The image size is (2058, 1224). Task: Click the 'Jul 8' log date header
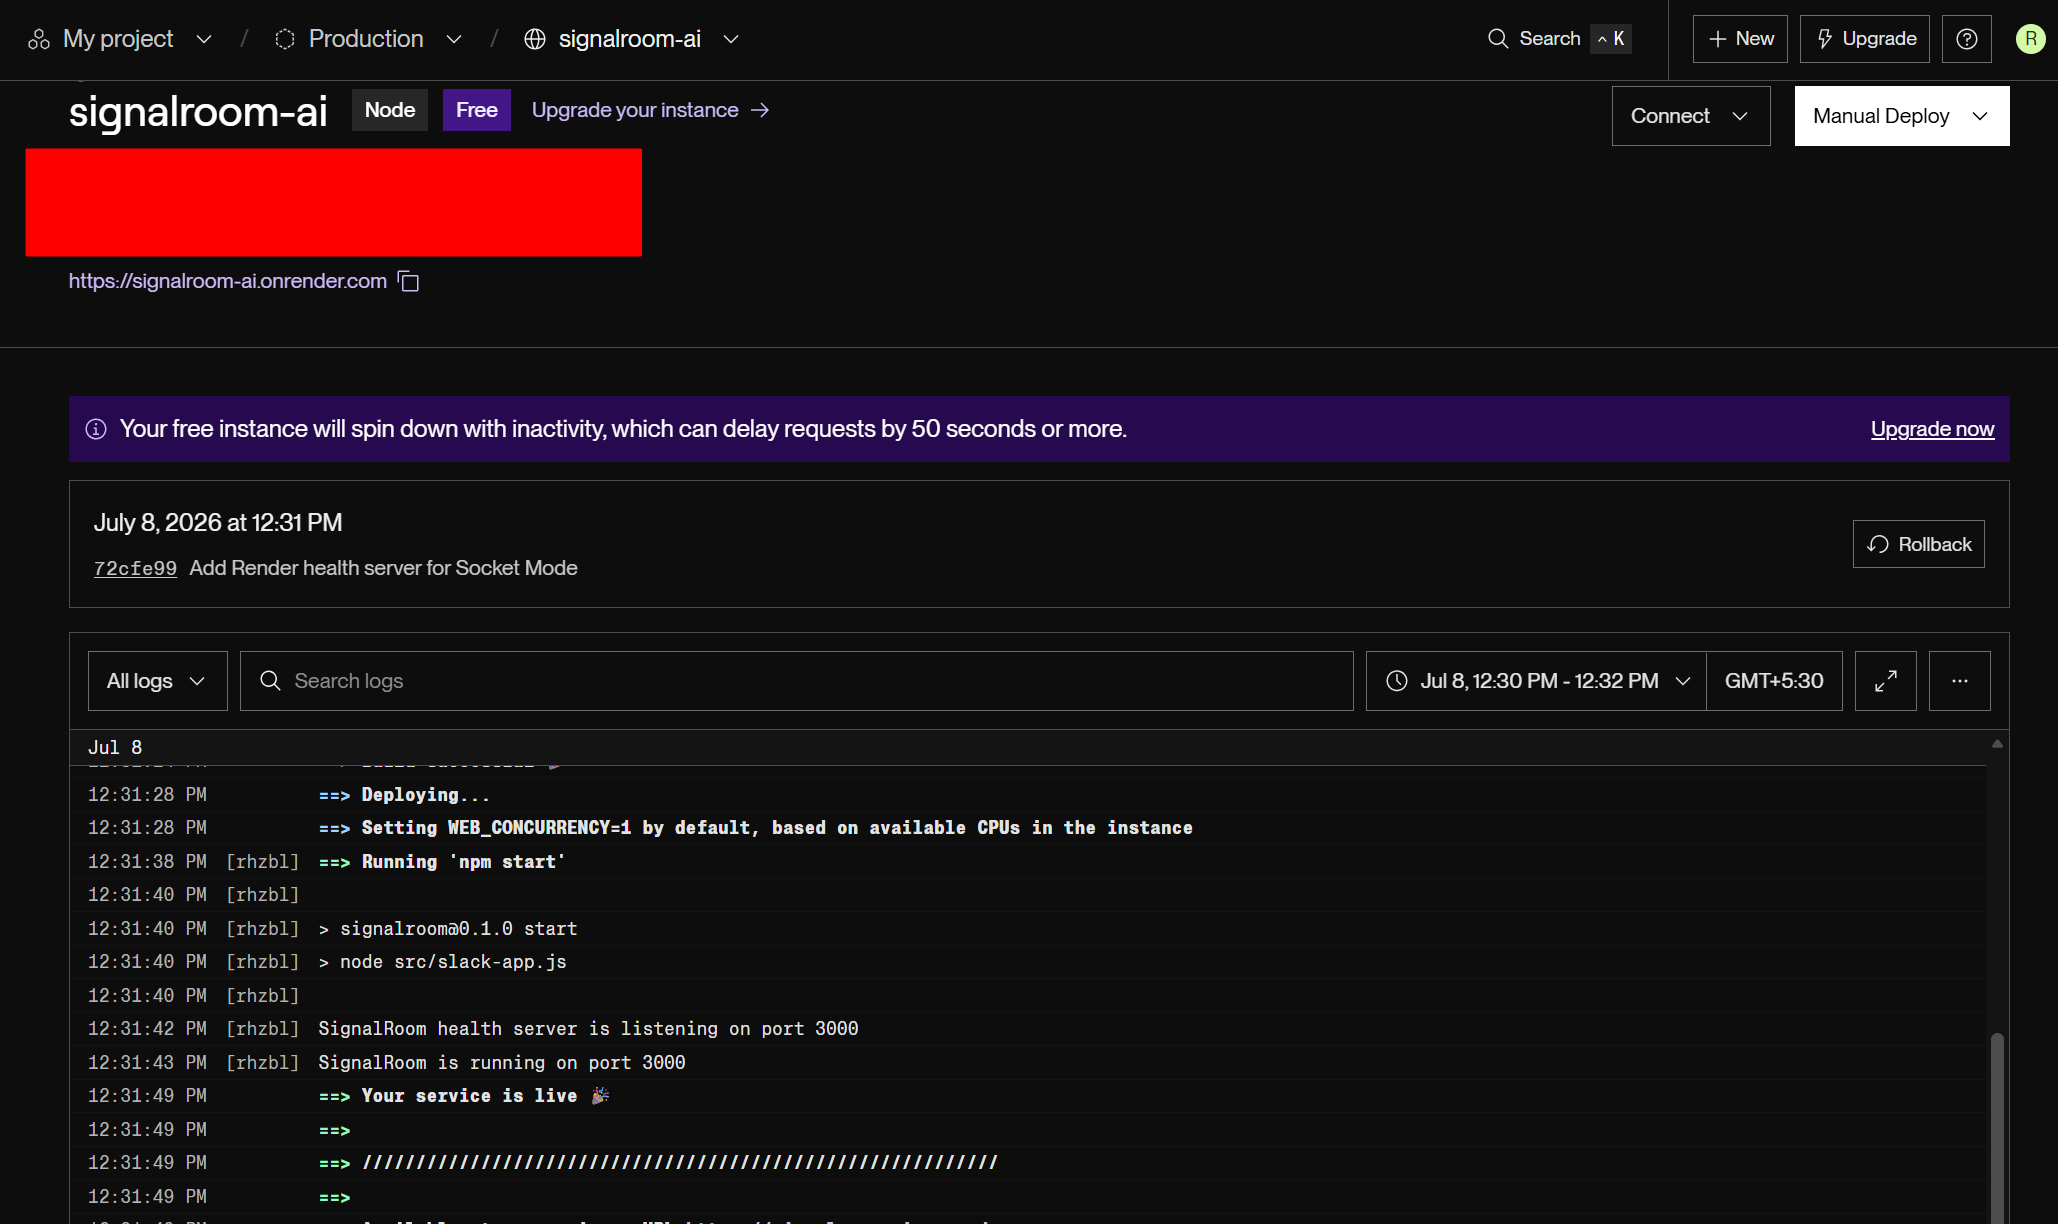(115, 748)
